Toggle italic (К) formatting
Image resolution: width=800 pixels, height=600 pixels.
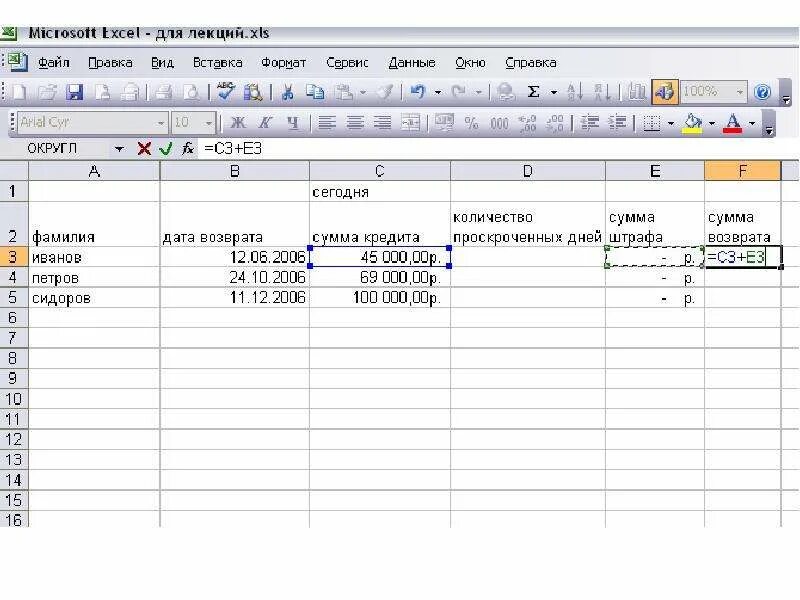tap(264, 122)
